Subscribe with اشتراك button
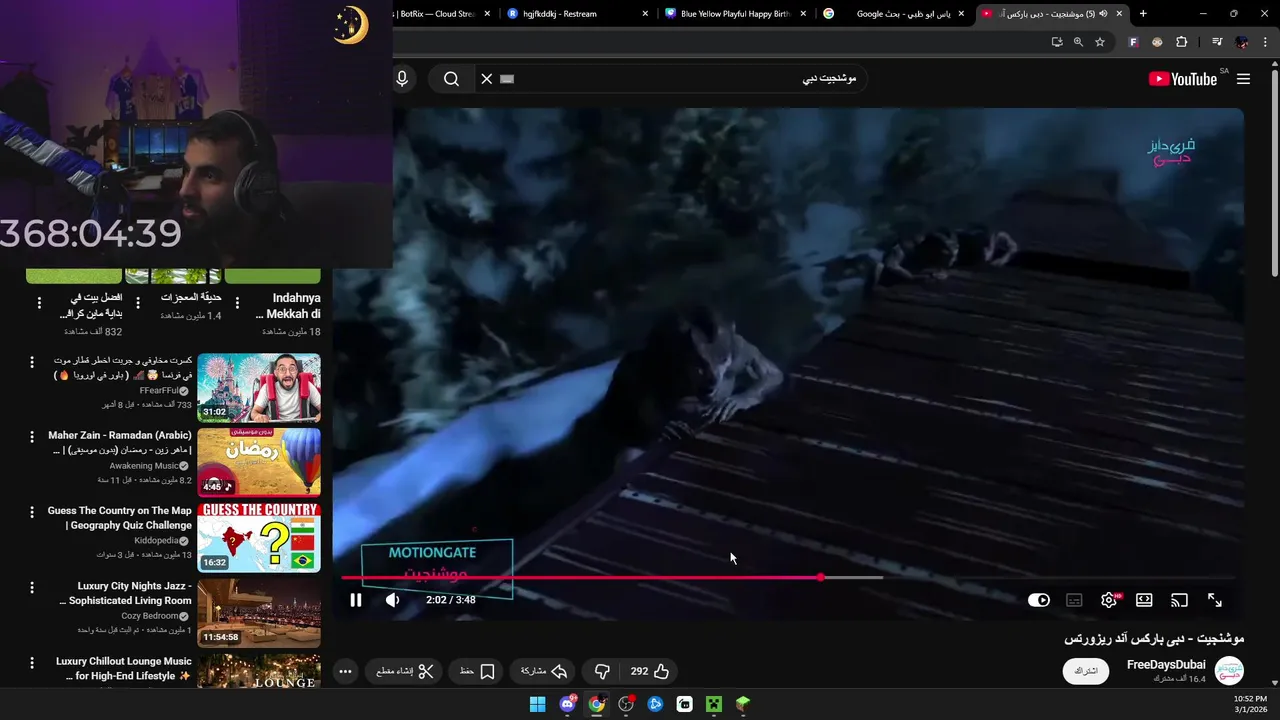Viewport: 1280px width, 720px height. [x=1086, y=671]
